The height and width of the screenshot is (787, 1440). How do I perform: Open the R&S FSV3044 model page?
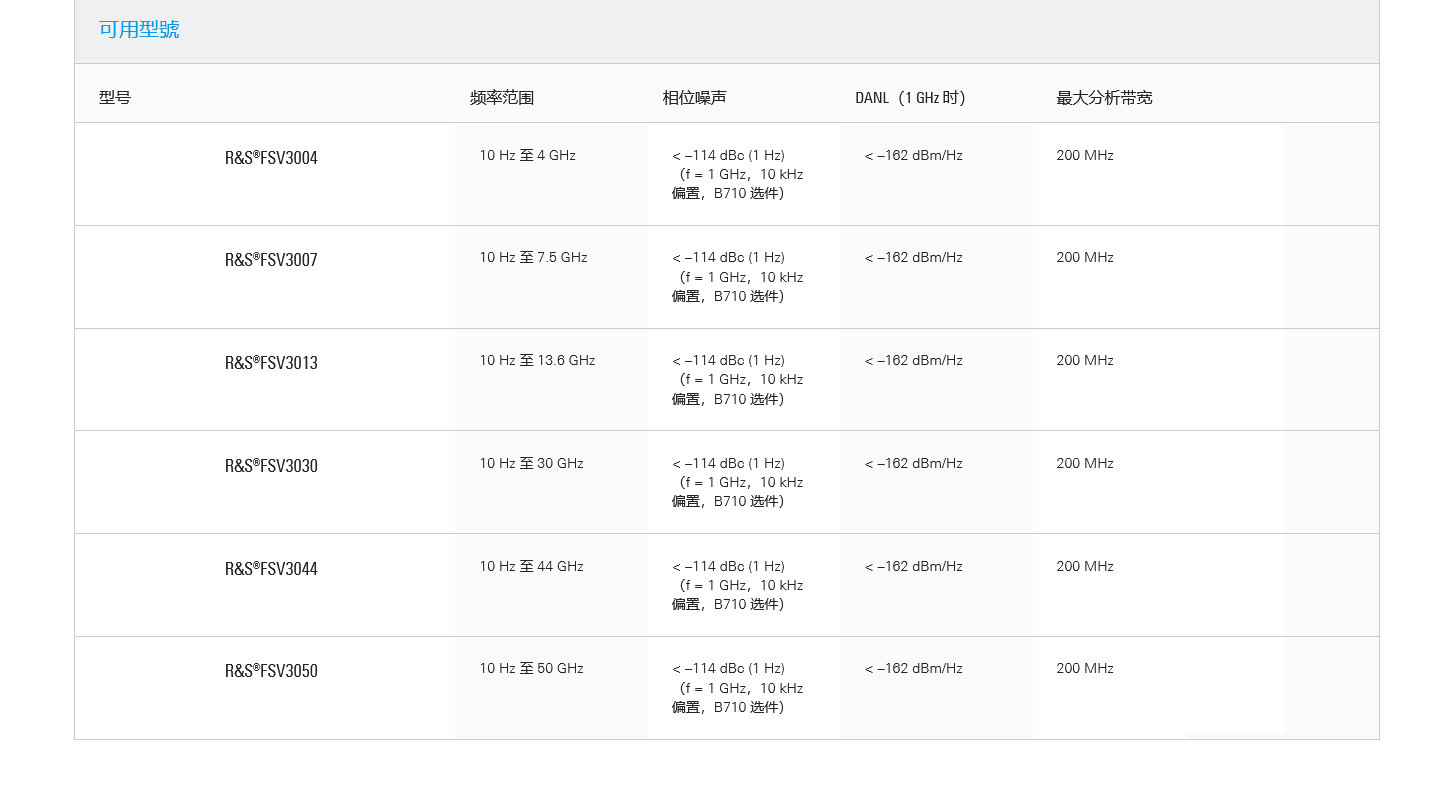pos(271,569)
